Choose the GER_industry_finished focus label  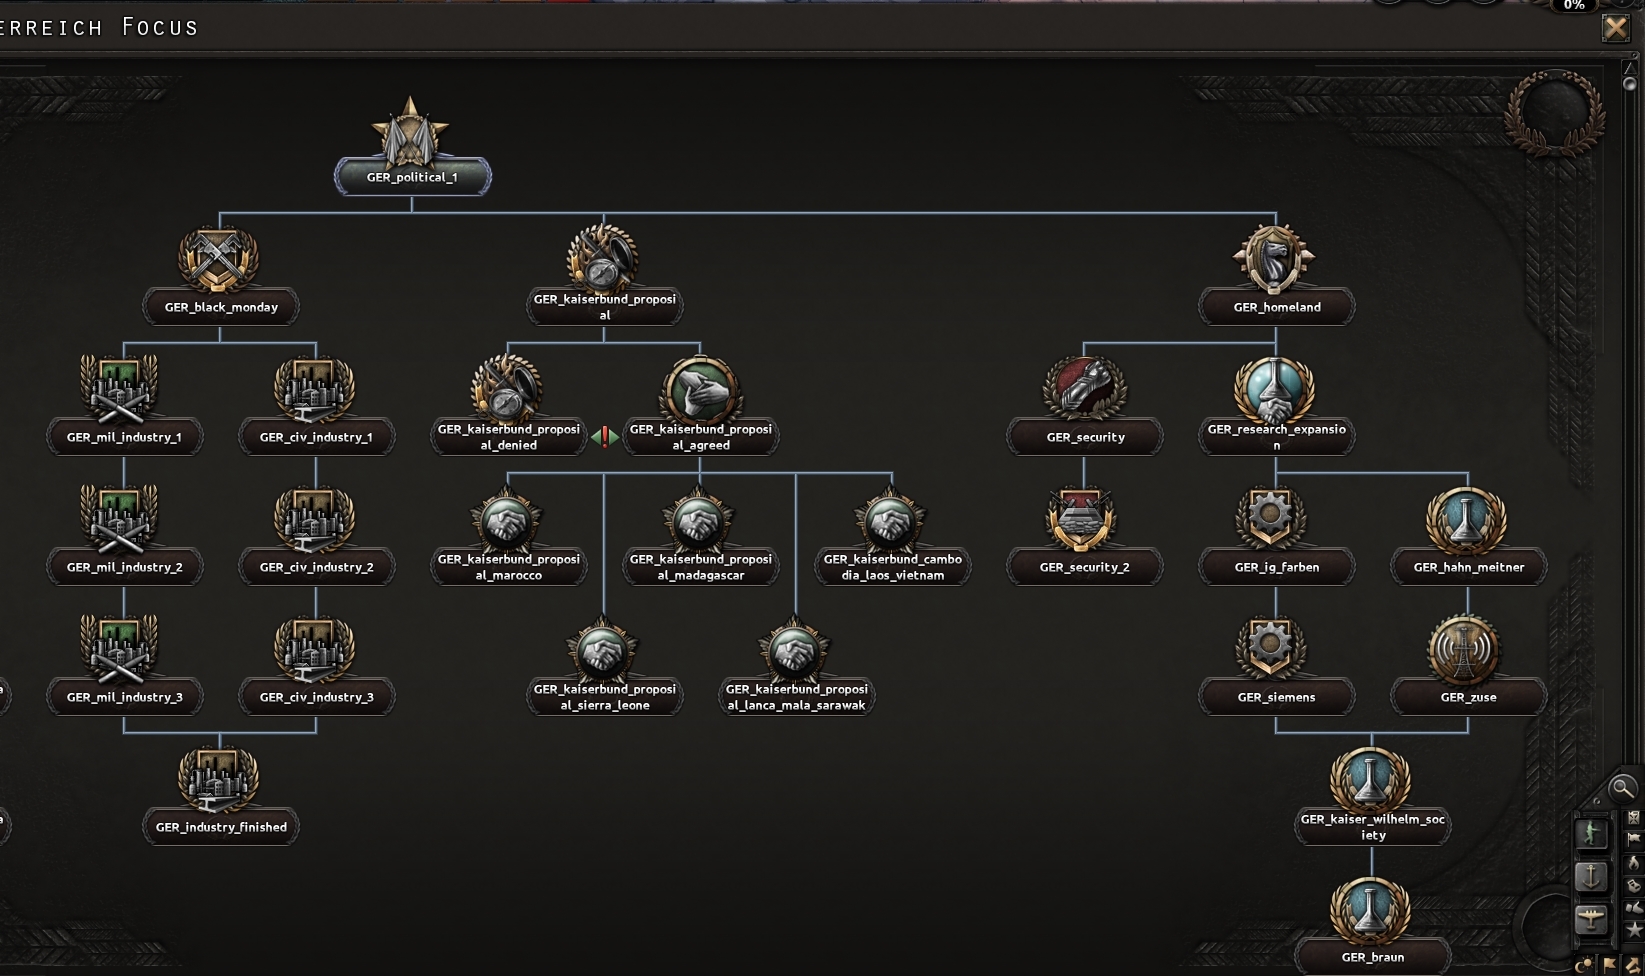tap(221, 827)
